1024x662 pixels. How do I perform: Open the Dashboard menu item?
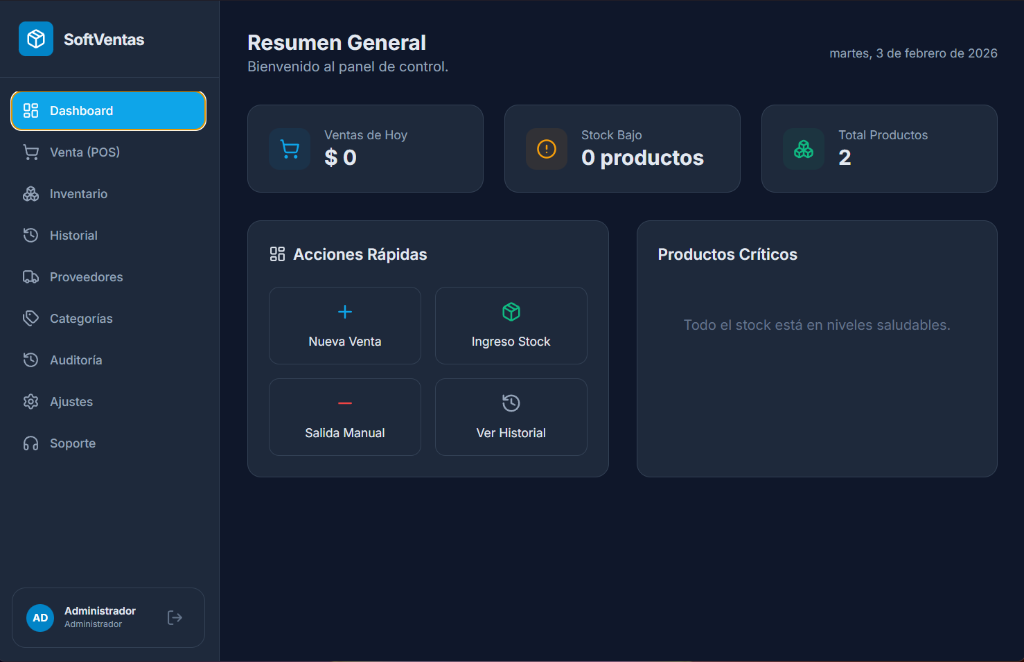[x=108, y=111]
